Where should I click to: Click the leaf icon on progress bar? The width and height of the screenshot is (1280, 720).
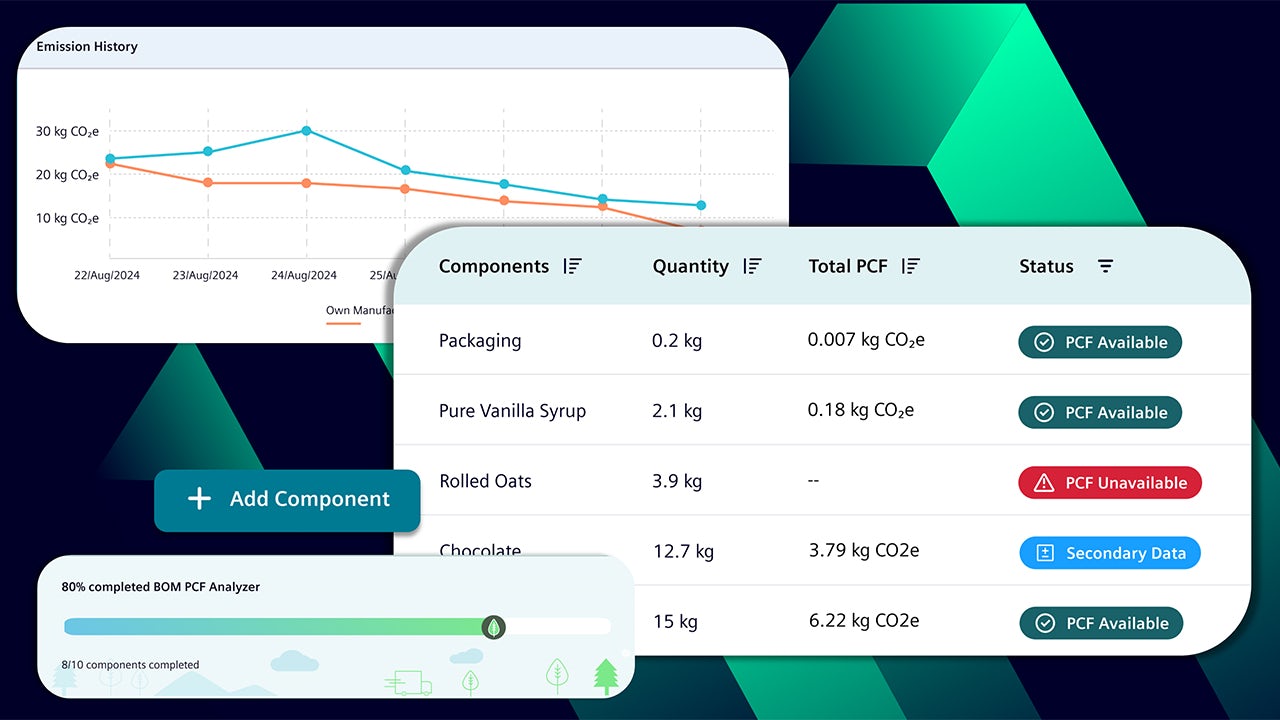[x=493, y=627]
